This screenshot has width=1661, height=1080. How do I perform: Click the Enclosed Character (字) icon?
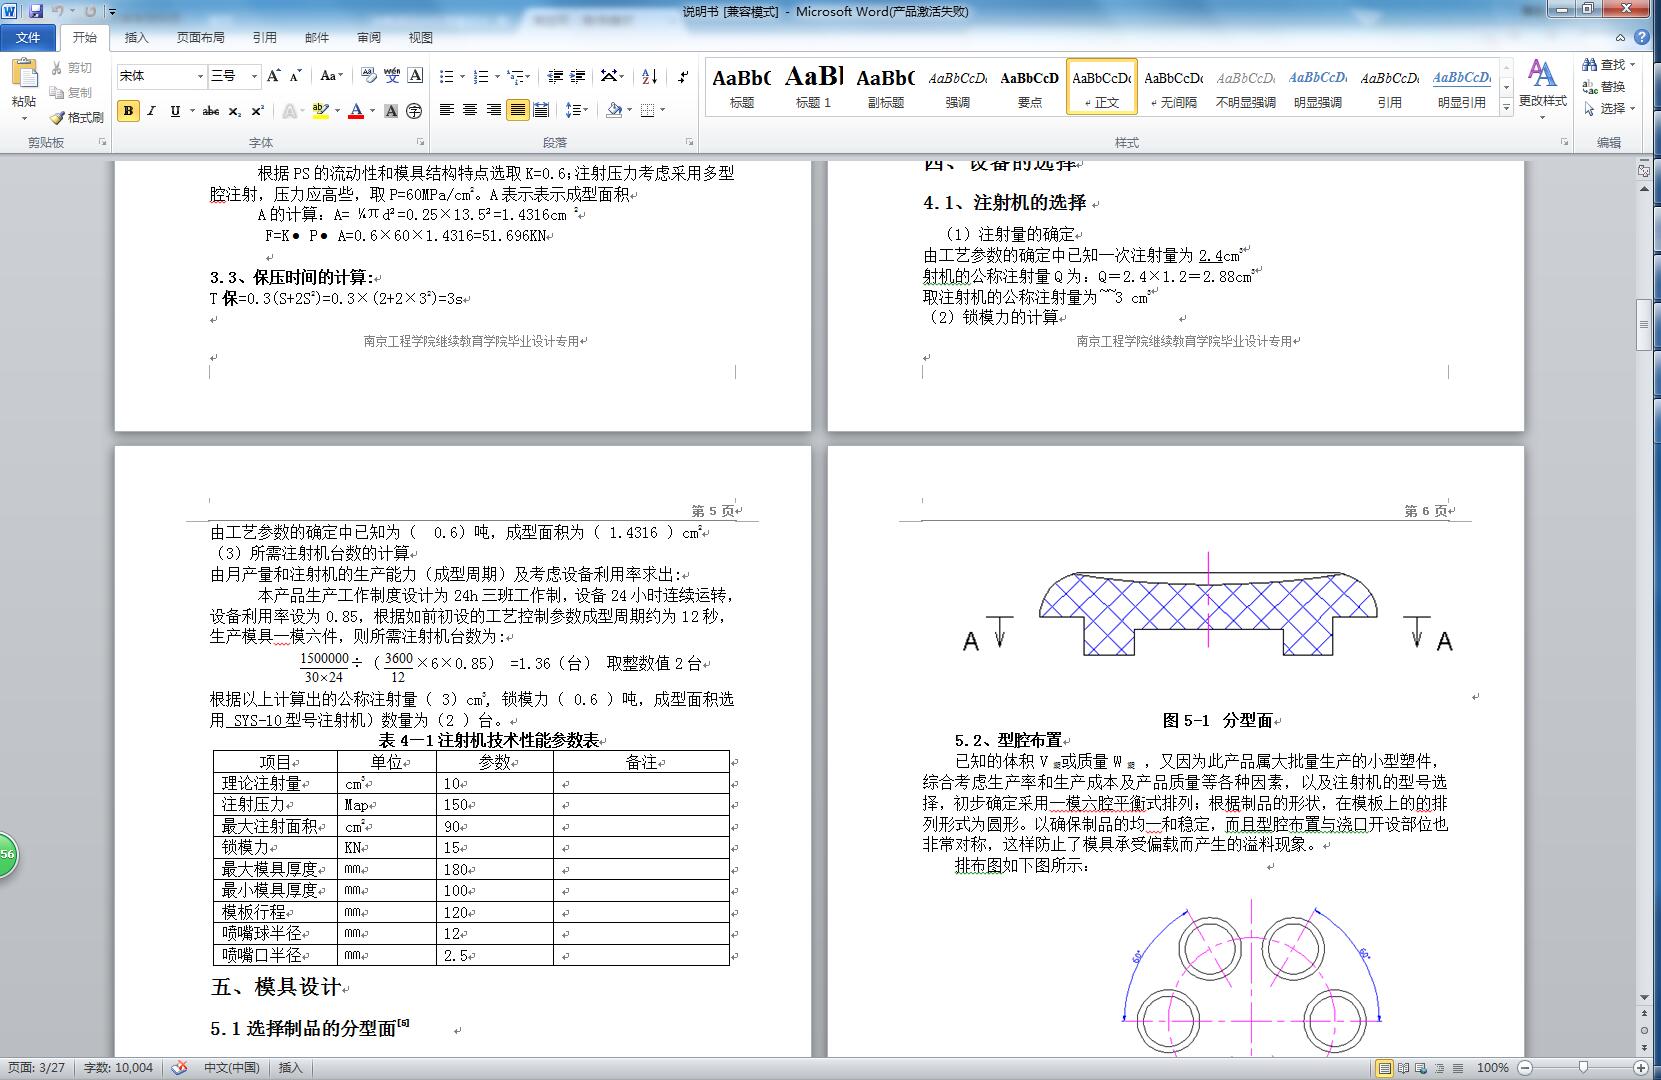pyautogui.click(x=414, y=111)
